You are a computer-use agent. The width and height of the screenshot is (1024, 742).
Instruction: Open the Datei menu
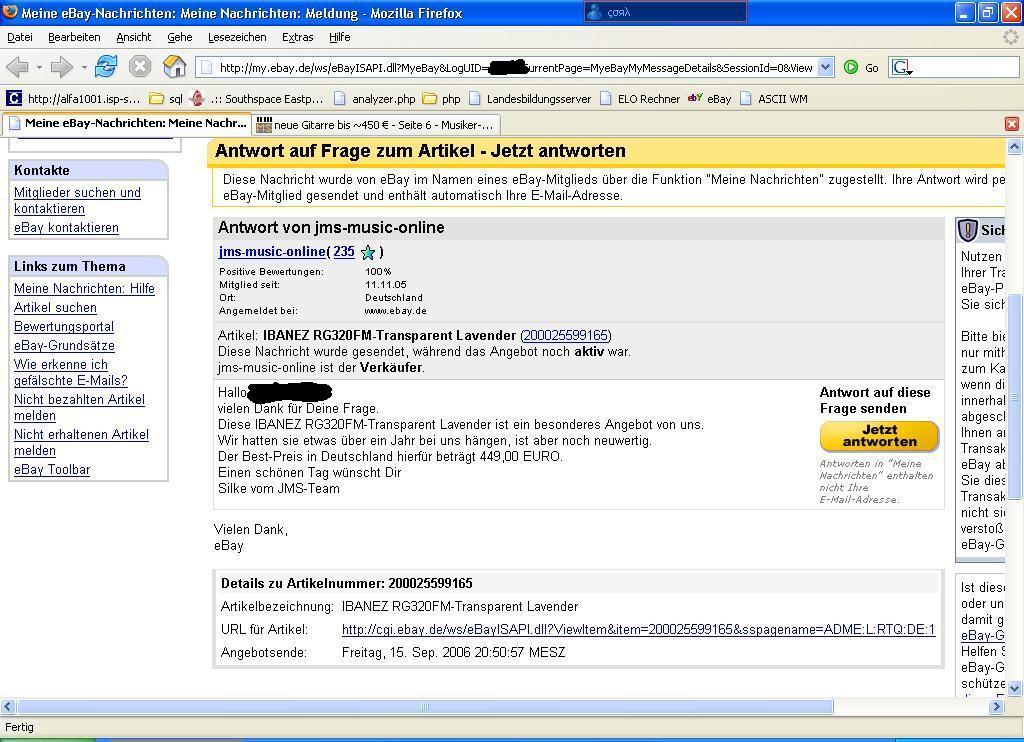[x=20, y=37]
